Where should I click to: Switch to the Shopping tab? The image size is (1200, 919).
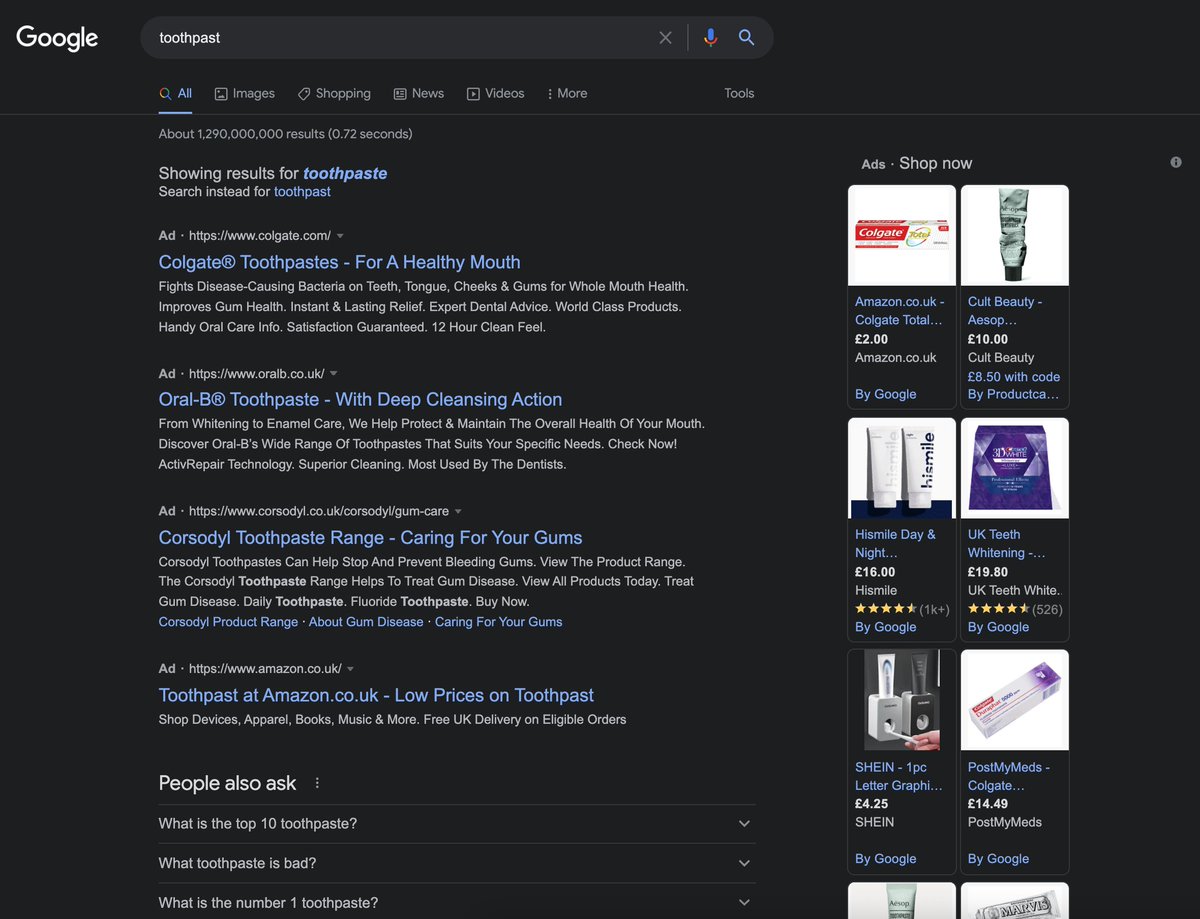(334, 93)
